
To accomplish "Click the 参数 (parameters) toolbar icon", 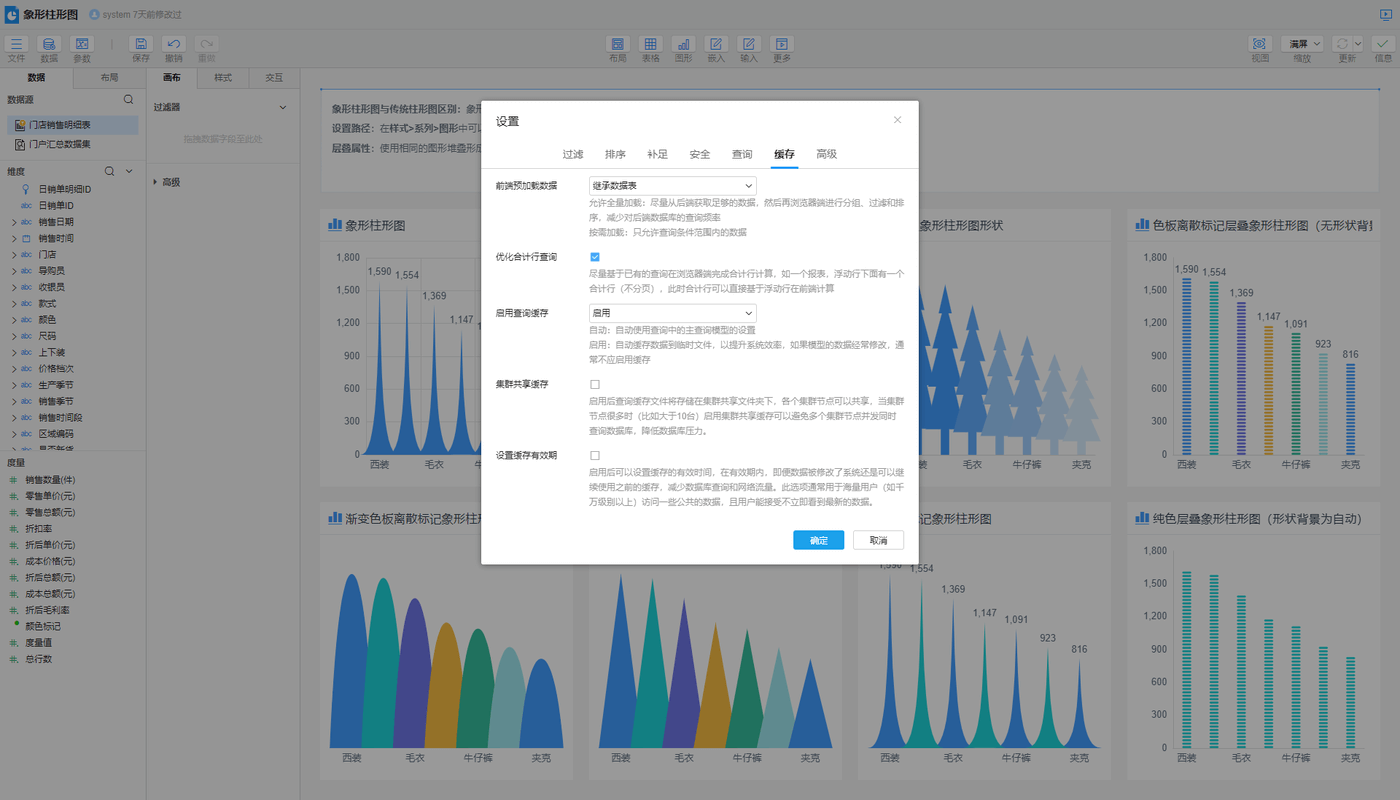I will click(82, 45).
